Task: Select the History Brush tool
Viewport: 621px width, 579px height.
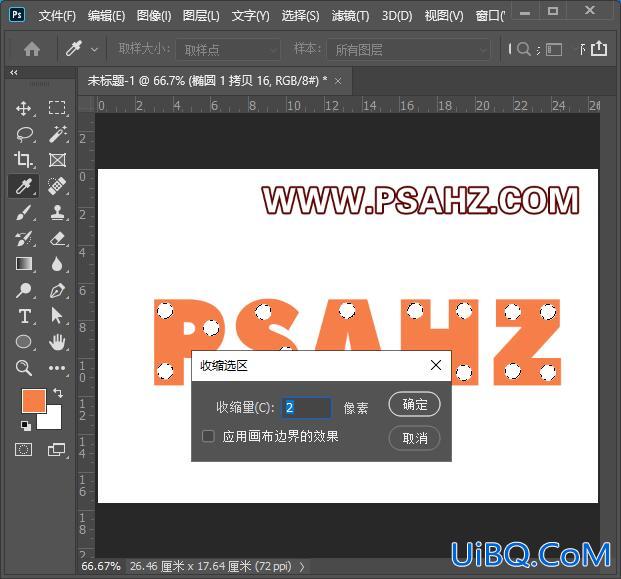Action: 24,238
